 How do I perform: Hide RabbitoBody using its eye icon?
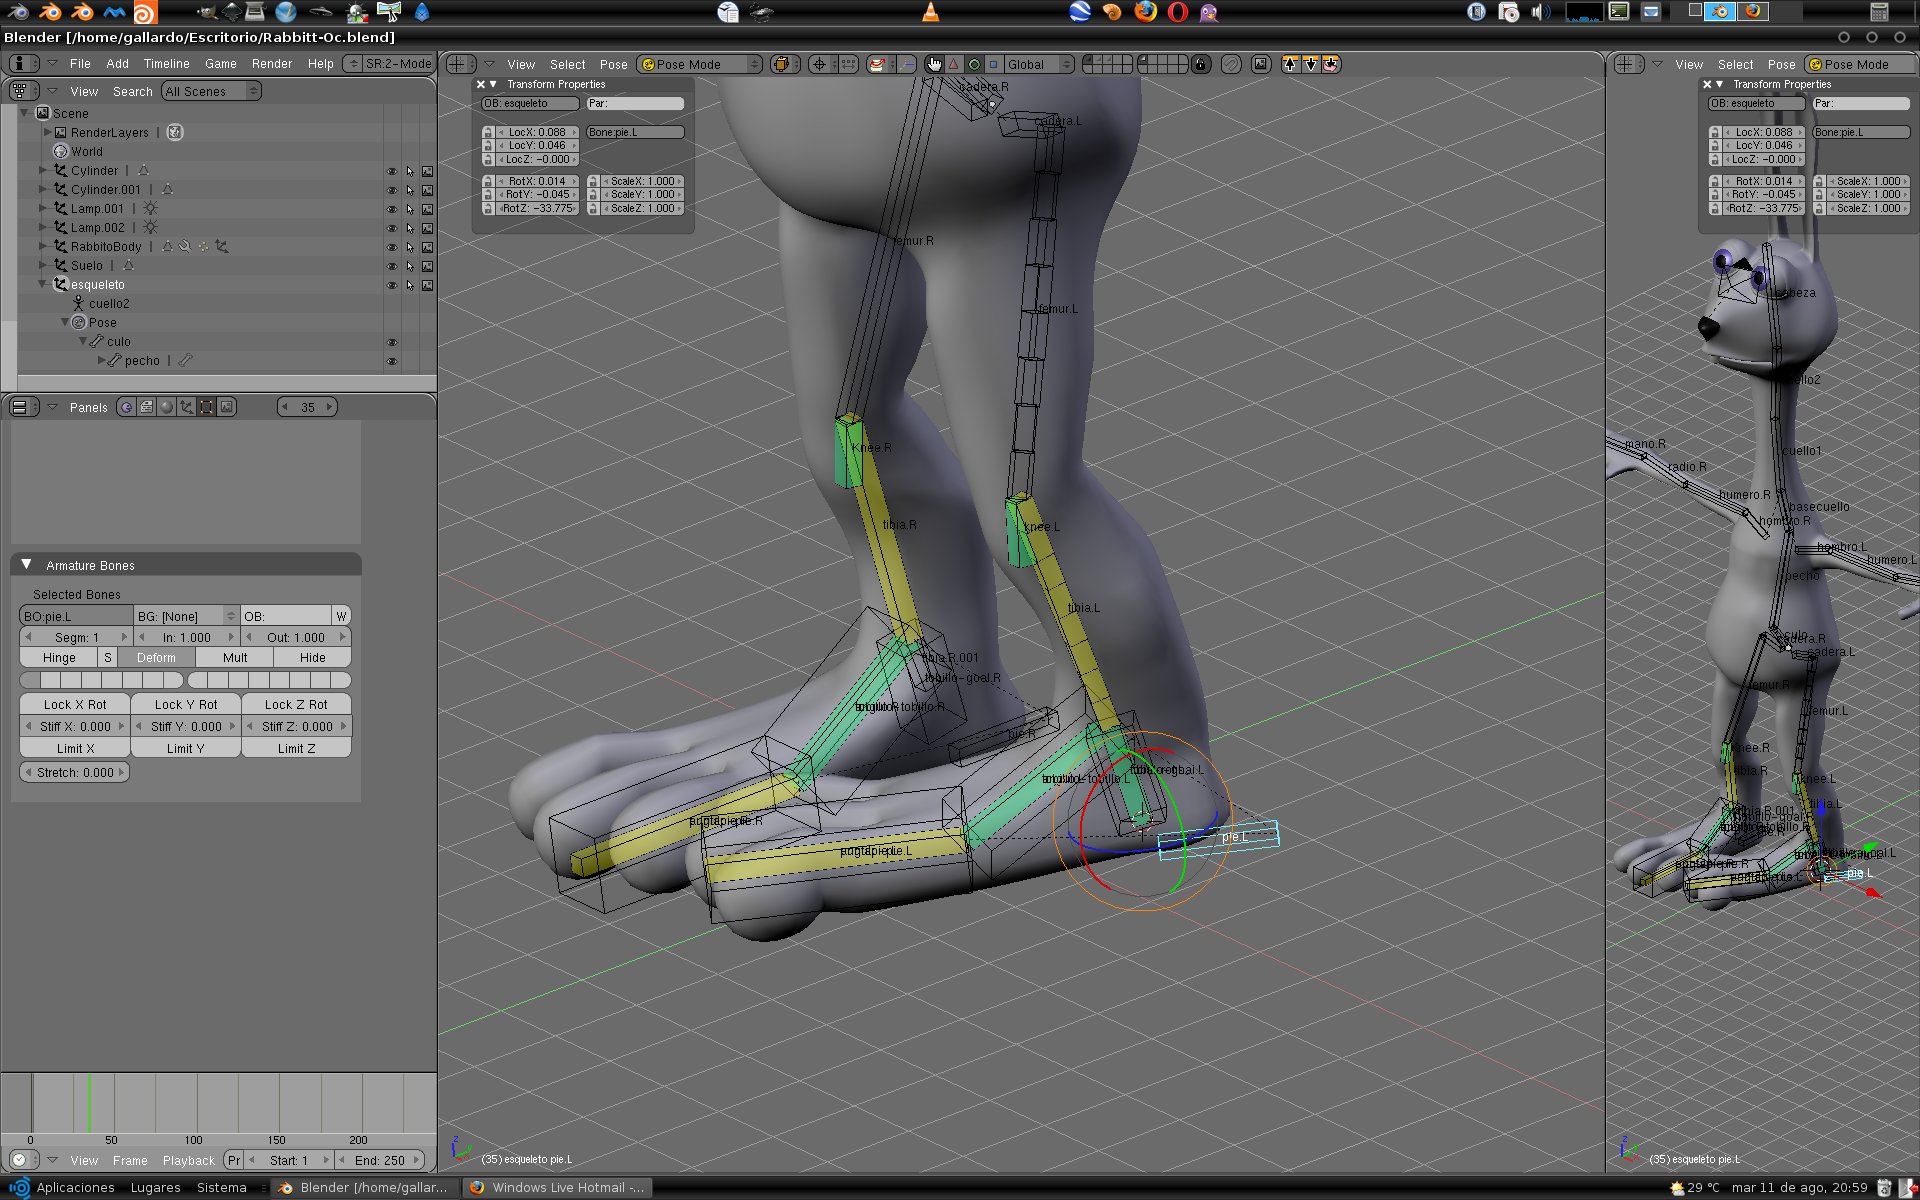tap(392, 247)
